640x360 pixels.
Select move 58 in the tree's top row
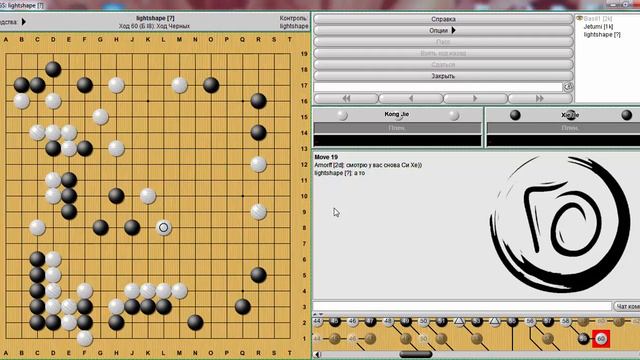(x=566, y=322)
